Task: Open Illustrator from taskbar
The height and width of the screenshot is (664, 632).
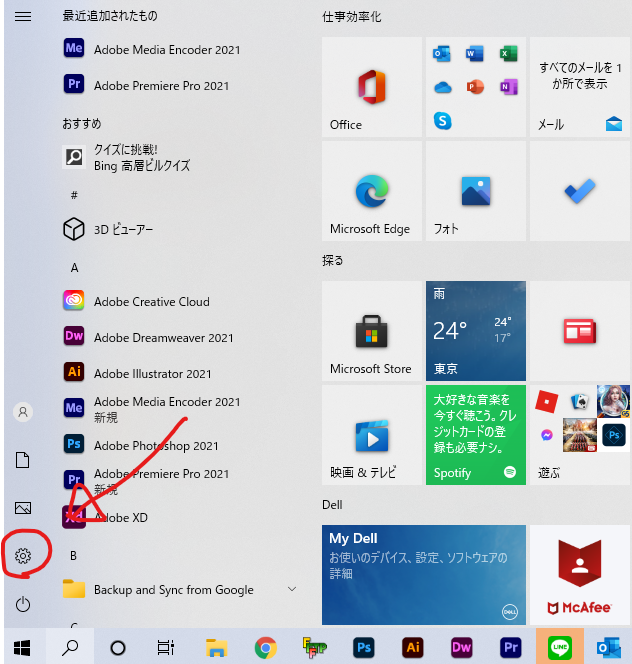Action: click(413, 647)
